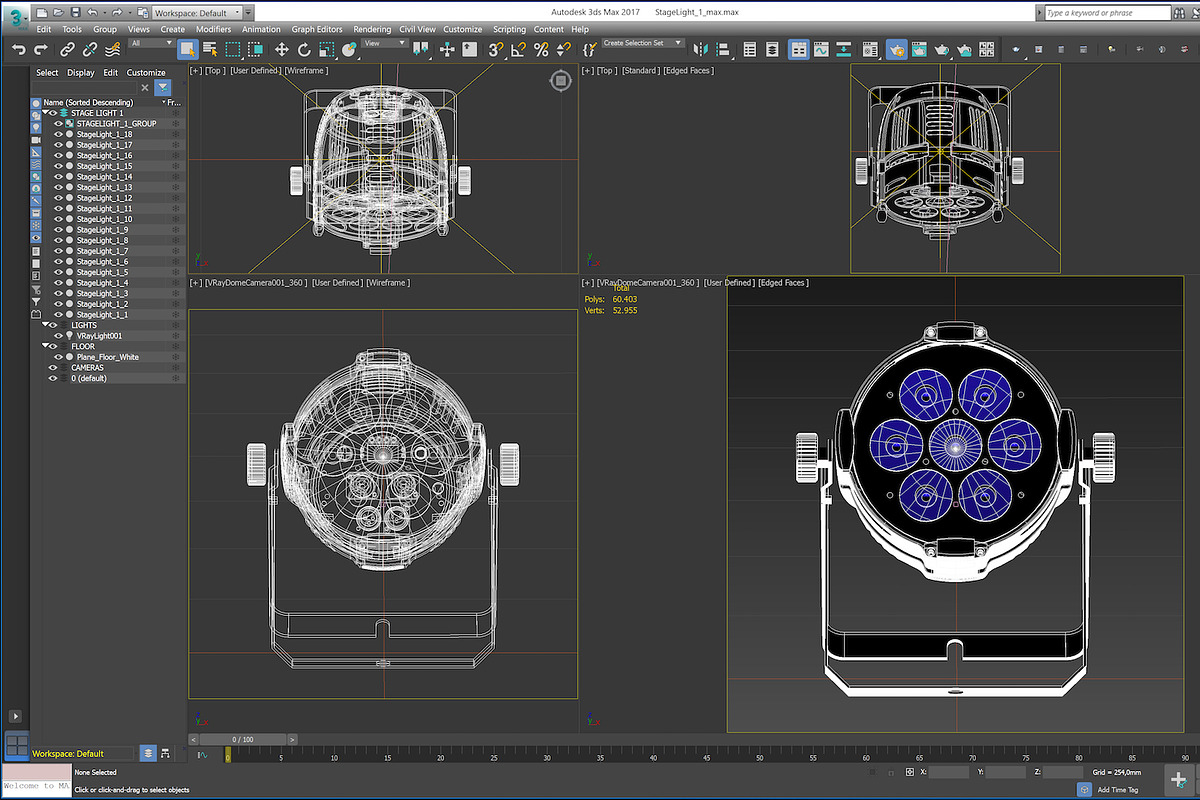This screenshot has height=800, width=1200.
Task: Toggle the Percent Snap button
Action: coord(541,49)
